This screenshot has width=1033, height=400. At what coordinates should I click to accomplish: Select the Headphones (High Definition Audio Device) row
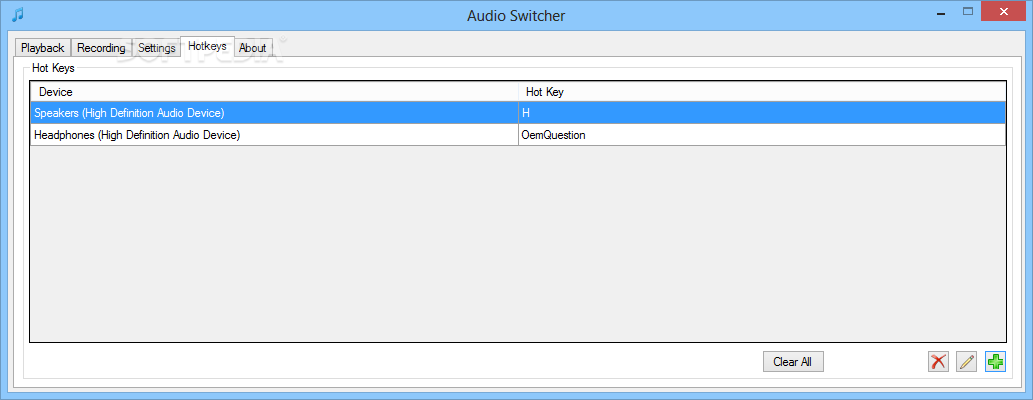(518, 135)
